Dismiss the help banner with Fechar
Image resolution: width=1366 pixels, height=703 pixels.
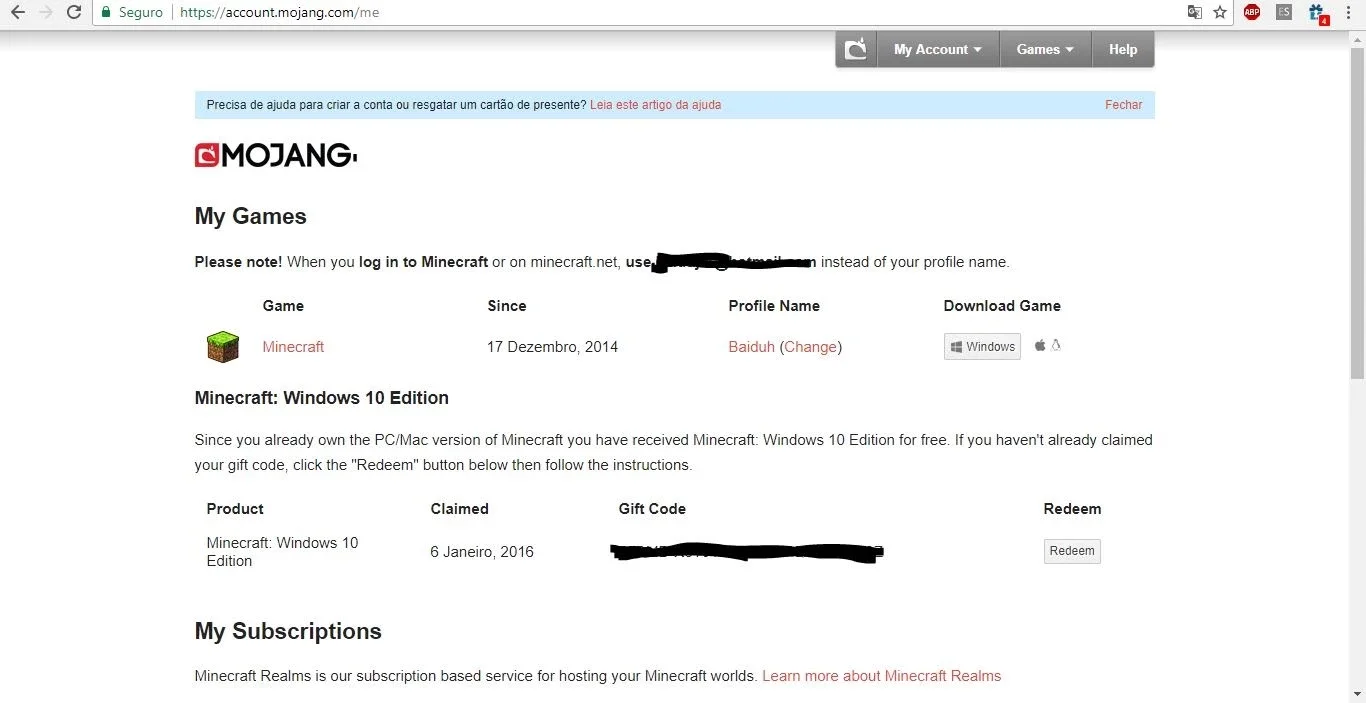[1123, 105]
